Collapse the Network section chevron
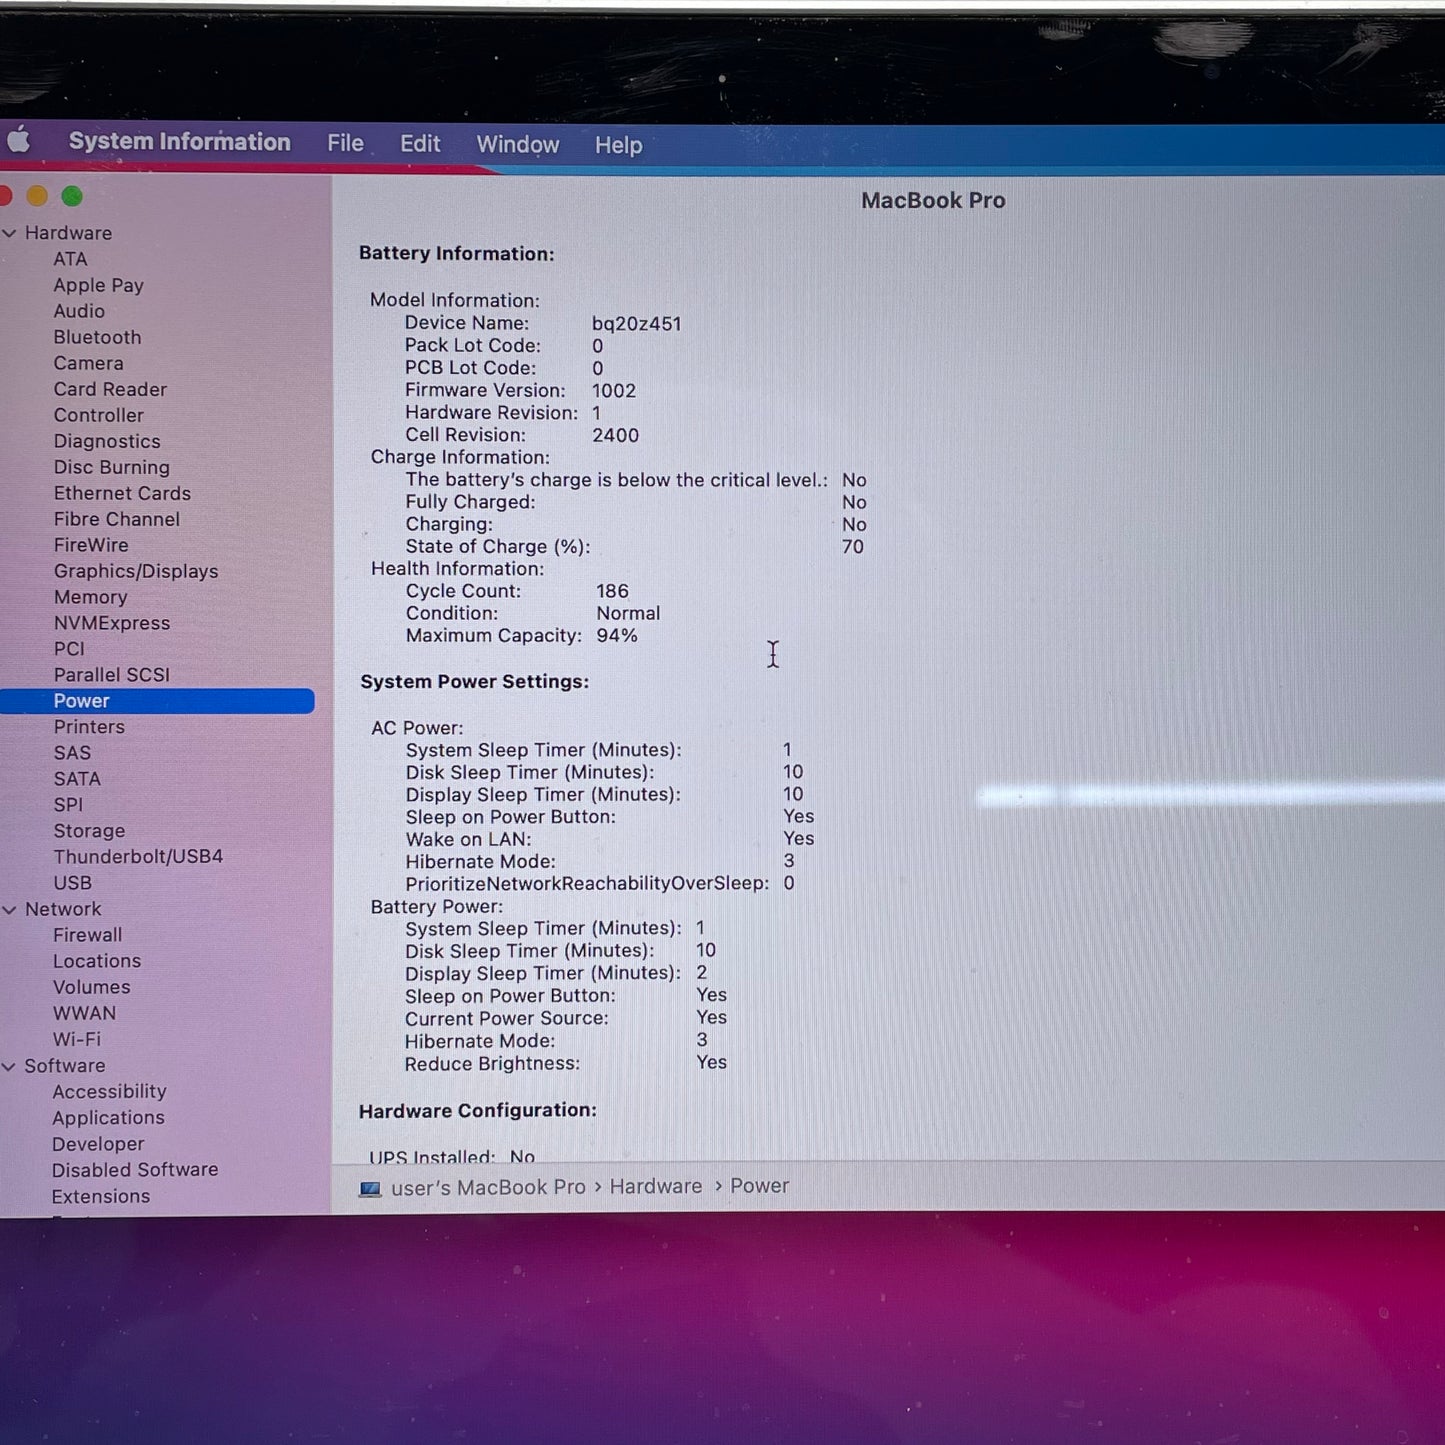This screenshot has height=1445, width=1445. click(x=10, y=909)
